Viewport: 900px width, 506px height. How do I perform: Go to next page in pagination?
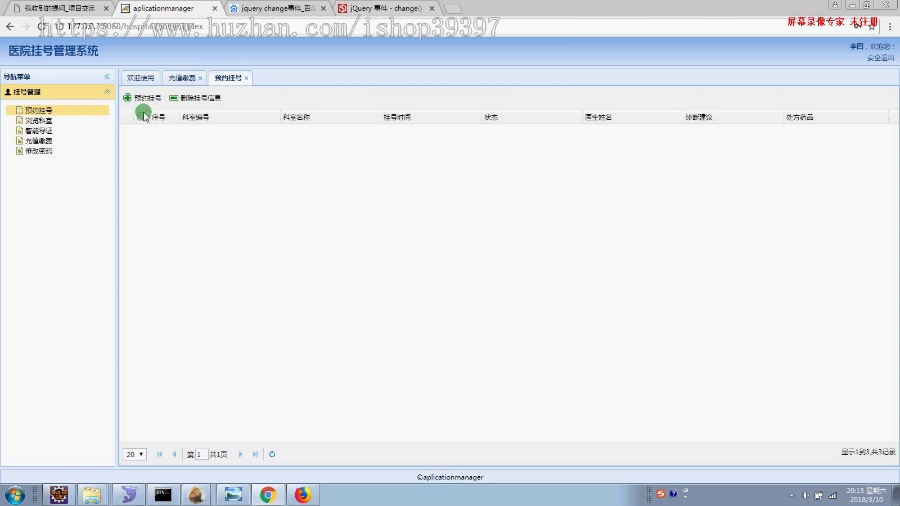240,454
